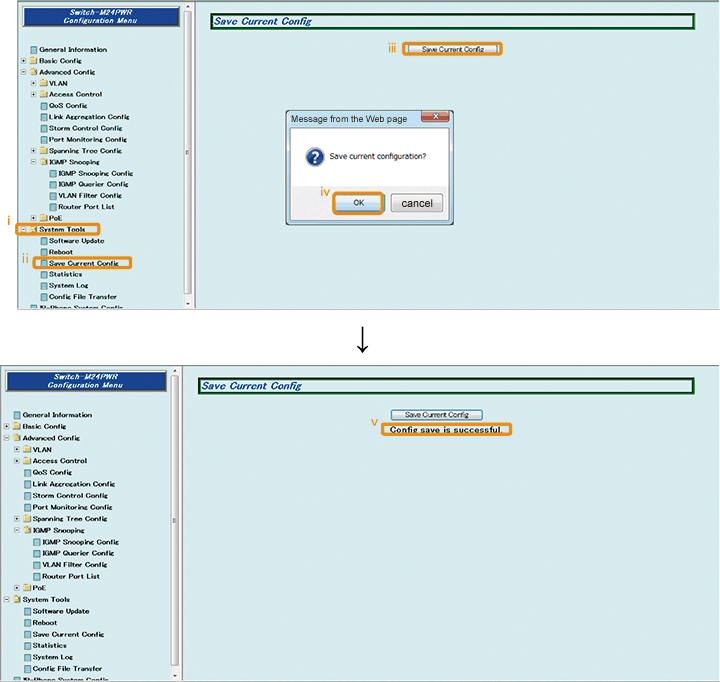Click the Reboot page icon in lower menu

tap(26, 623)
